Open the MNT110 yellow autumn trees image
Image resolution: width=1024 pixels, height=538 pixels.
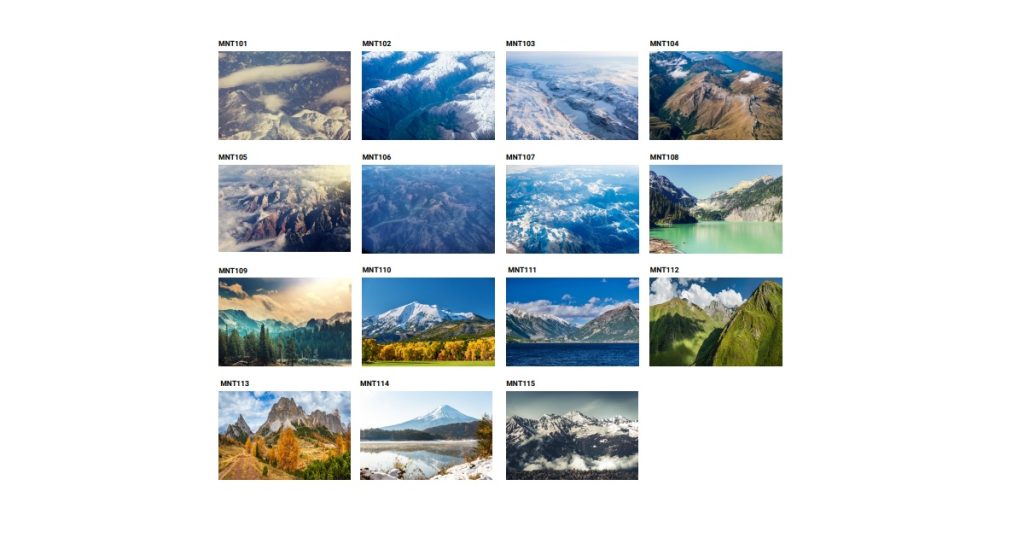428,322
